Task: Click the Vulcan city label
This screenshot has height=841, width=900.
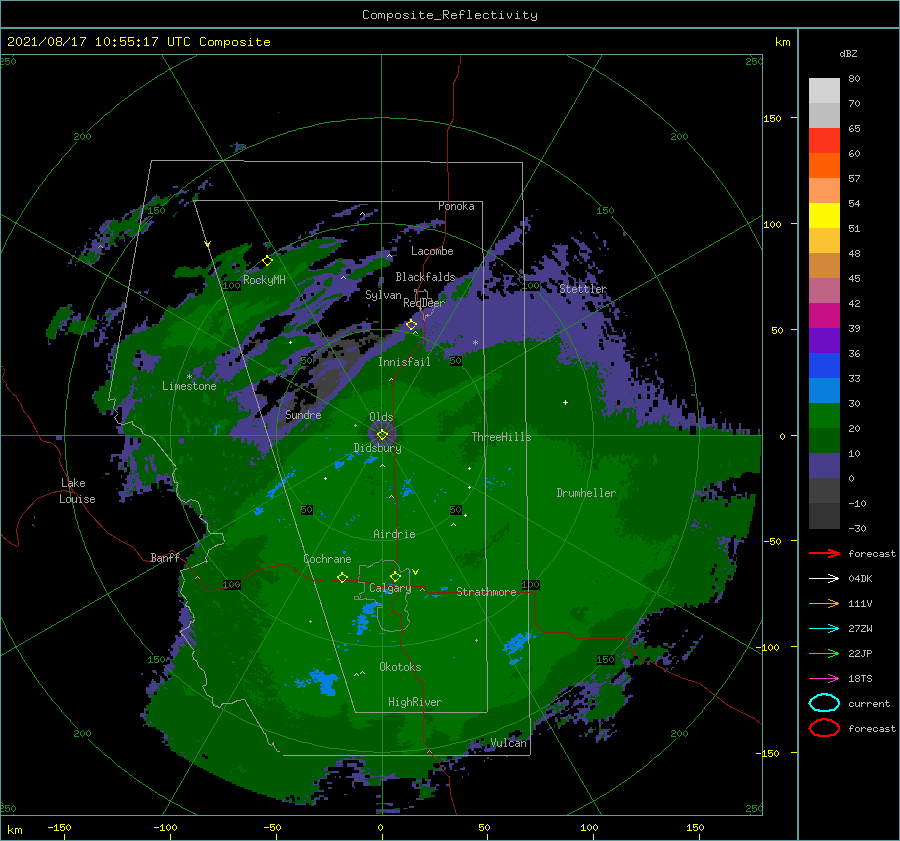Action: point(509,743)
